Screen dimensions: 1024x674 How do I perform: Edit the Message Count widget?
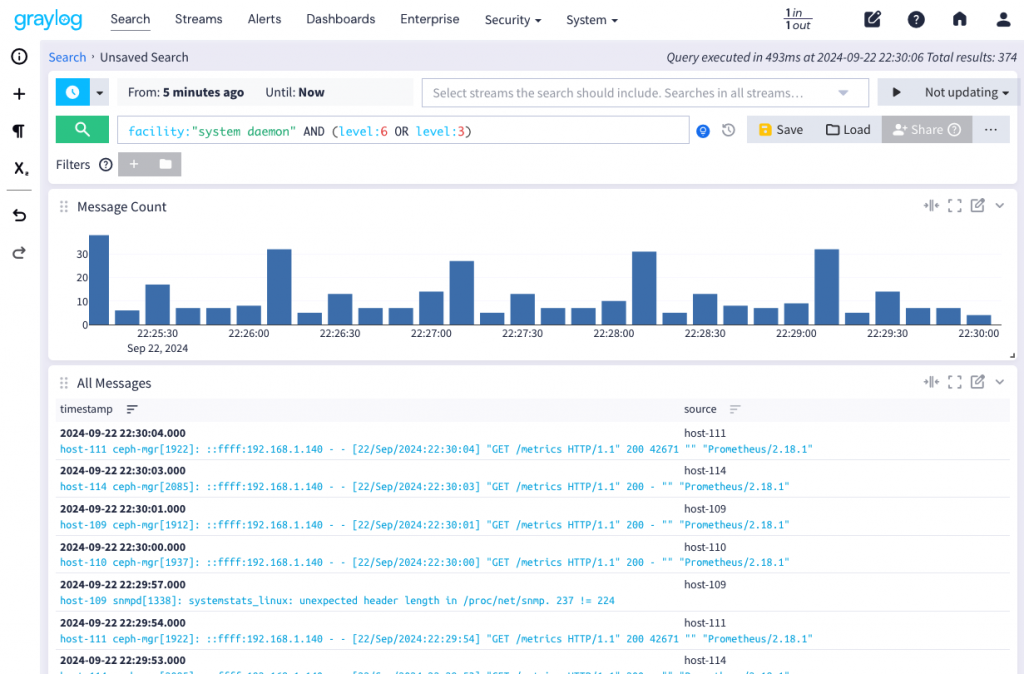978,206
